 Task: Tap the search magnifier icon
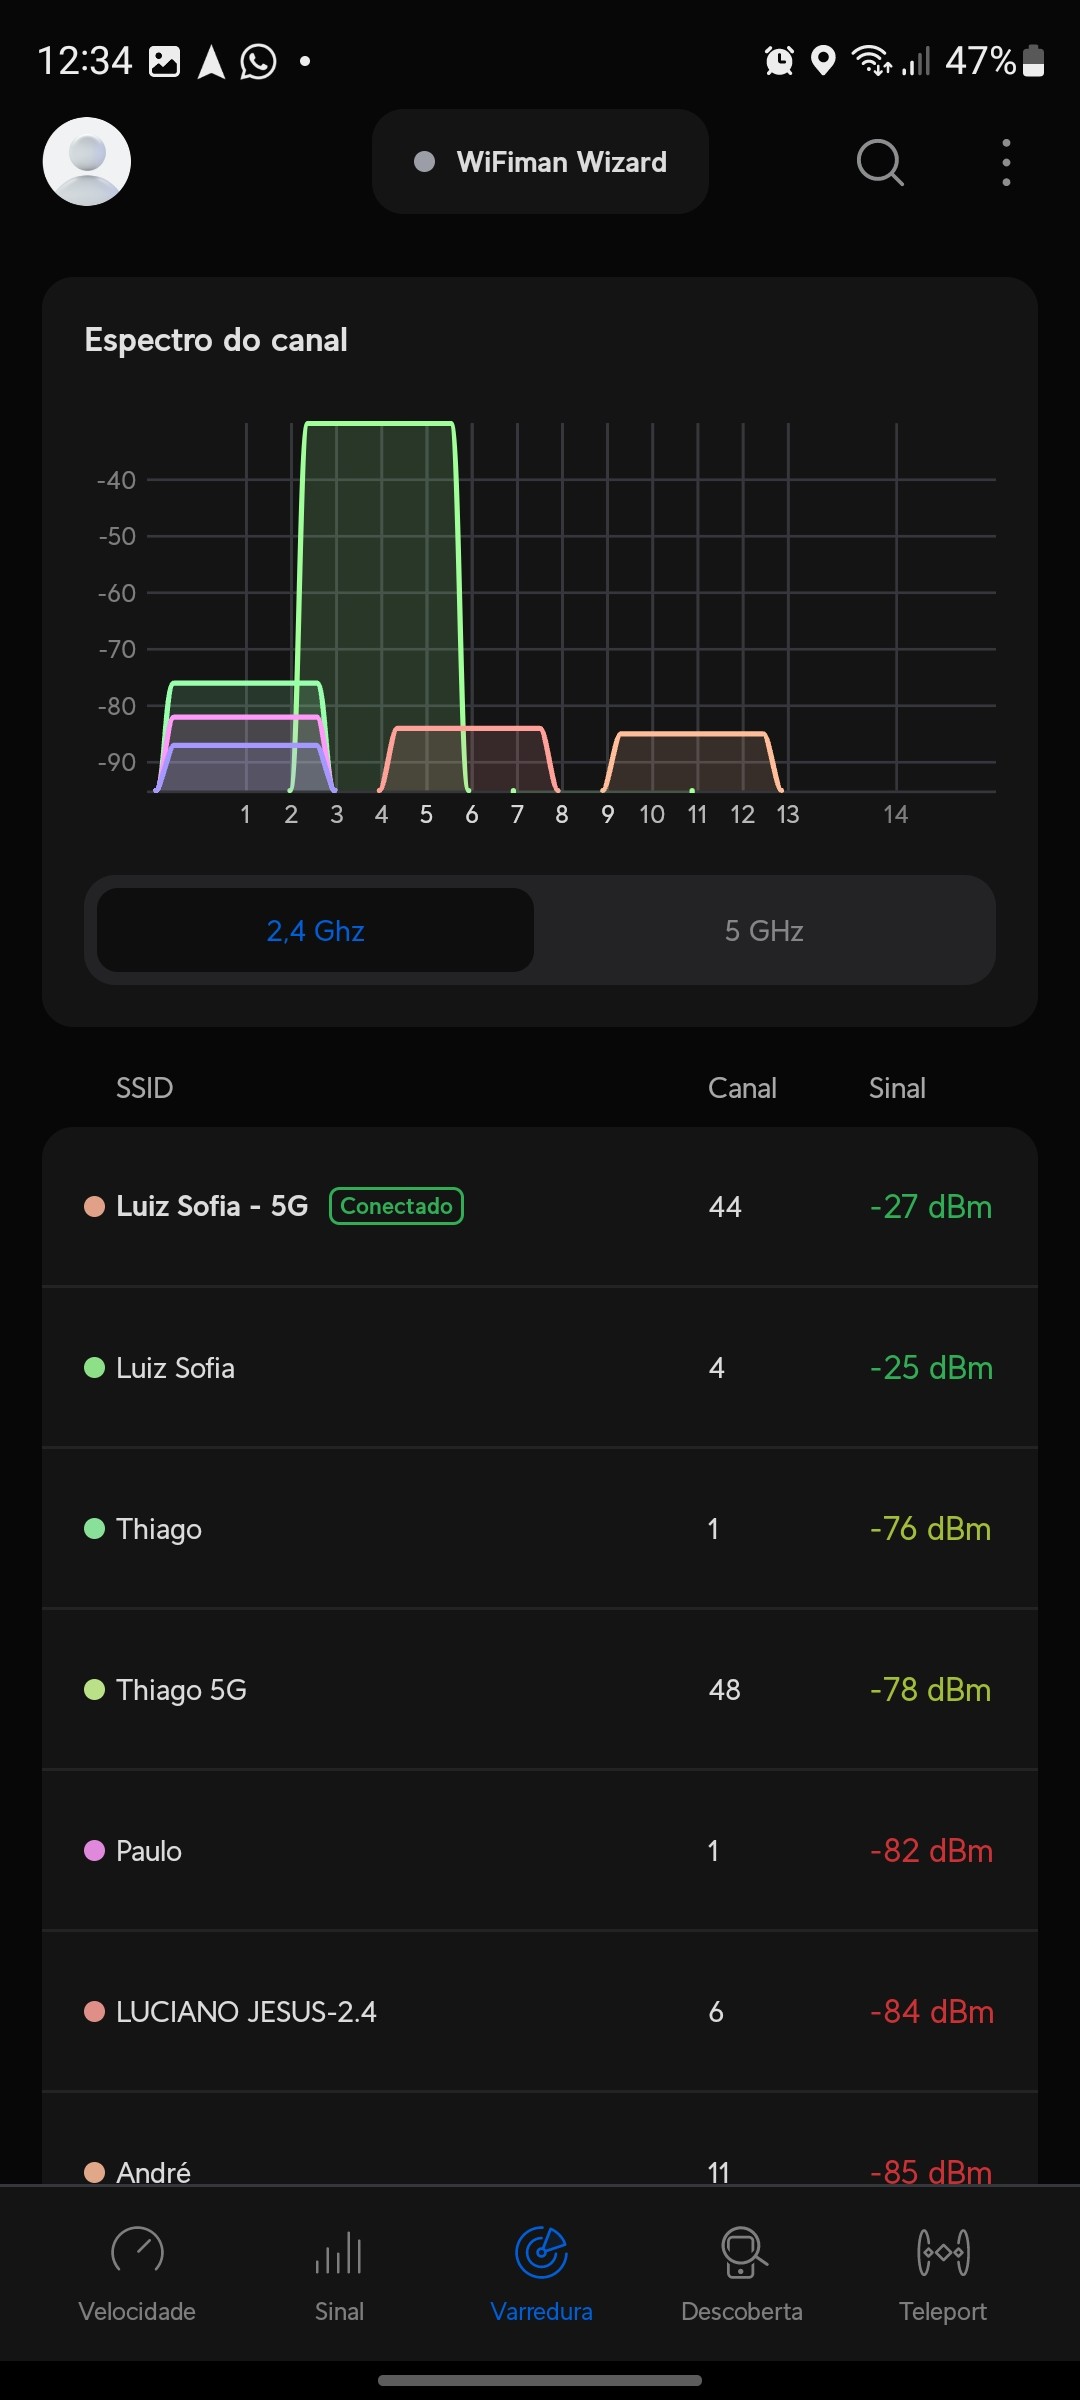pos(880,162)
